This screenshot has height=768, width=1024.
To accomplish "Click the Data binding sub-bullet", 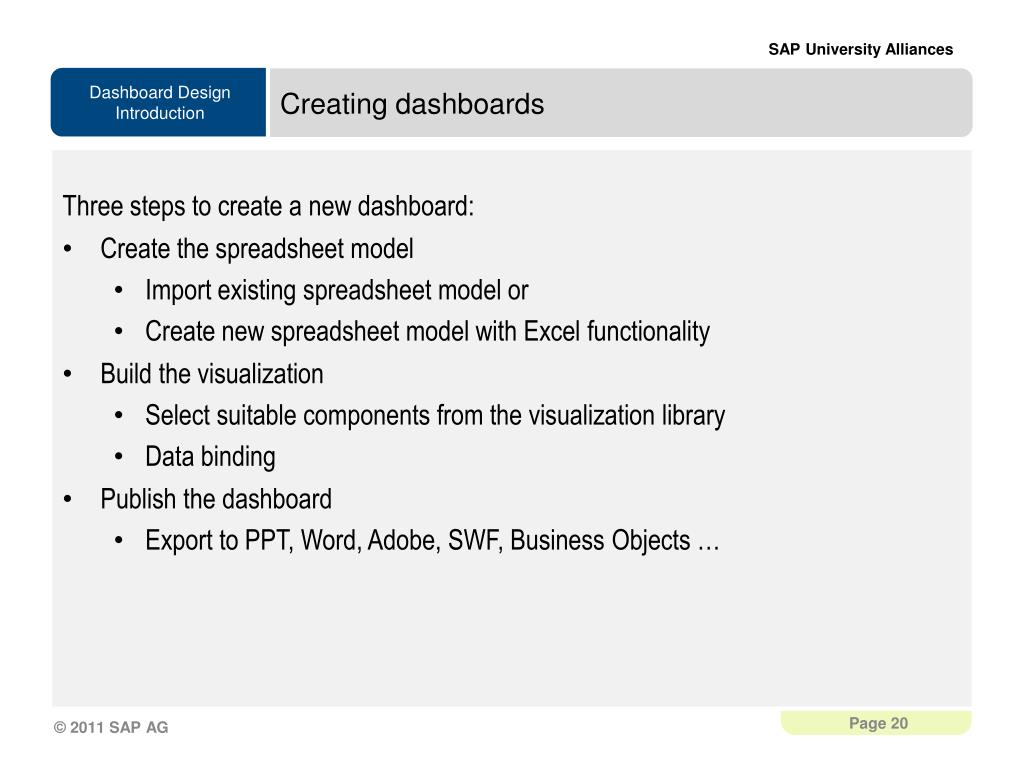I will click(x=210, y=457).
